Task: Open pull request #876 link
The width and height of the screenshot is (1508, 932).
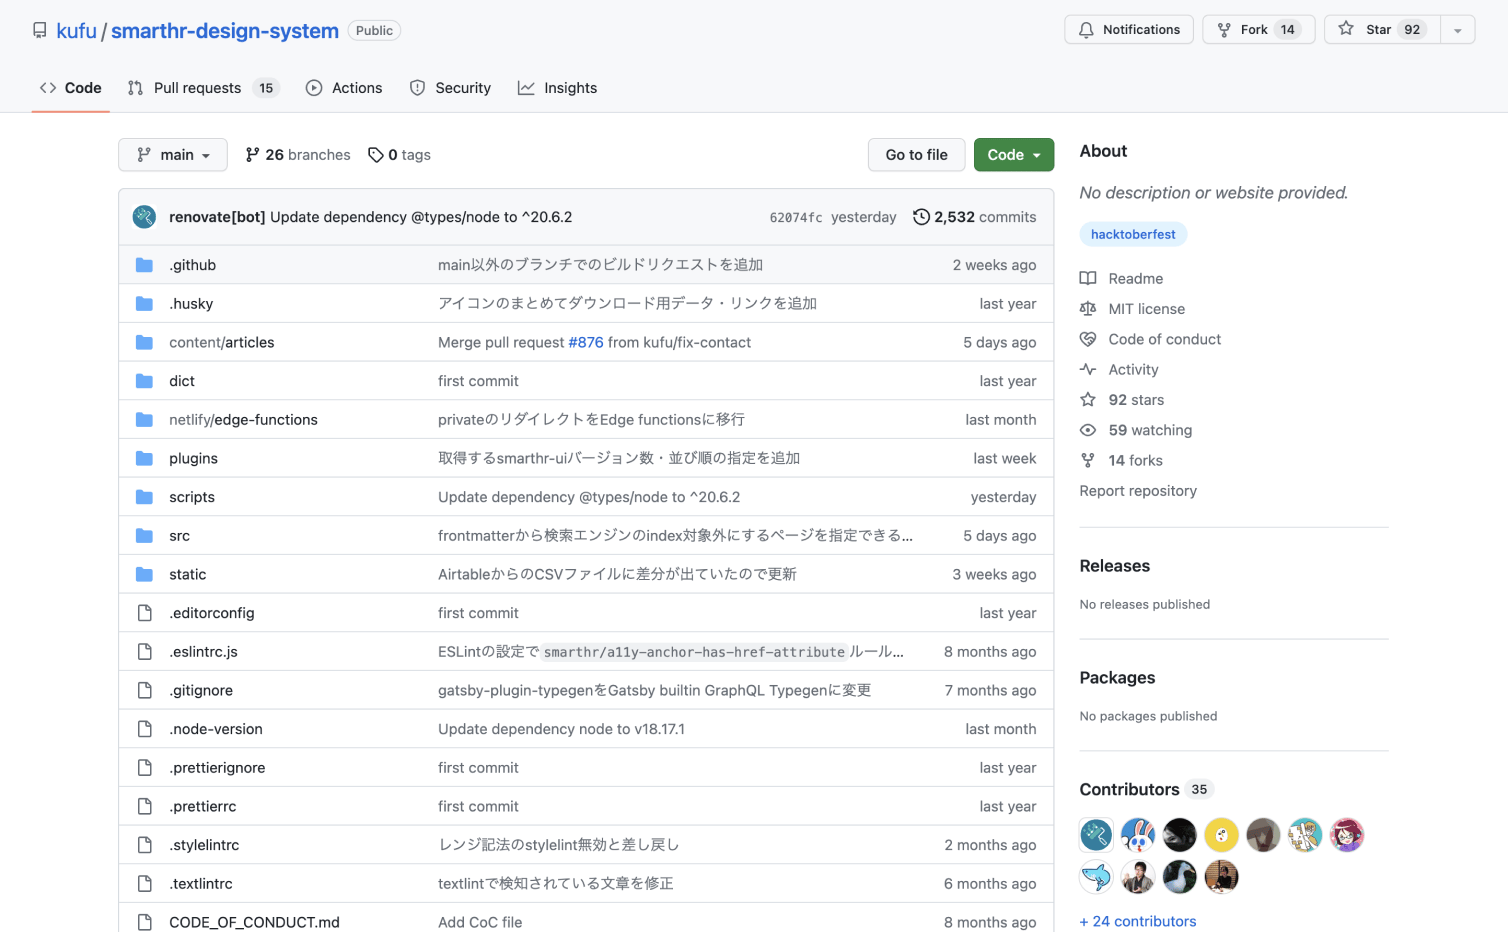Action: [586, 342]
